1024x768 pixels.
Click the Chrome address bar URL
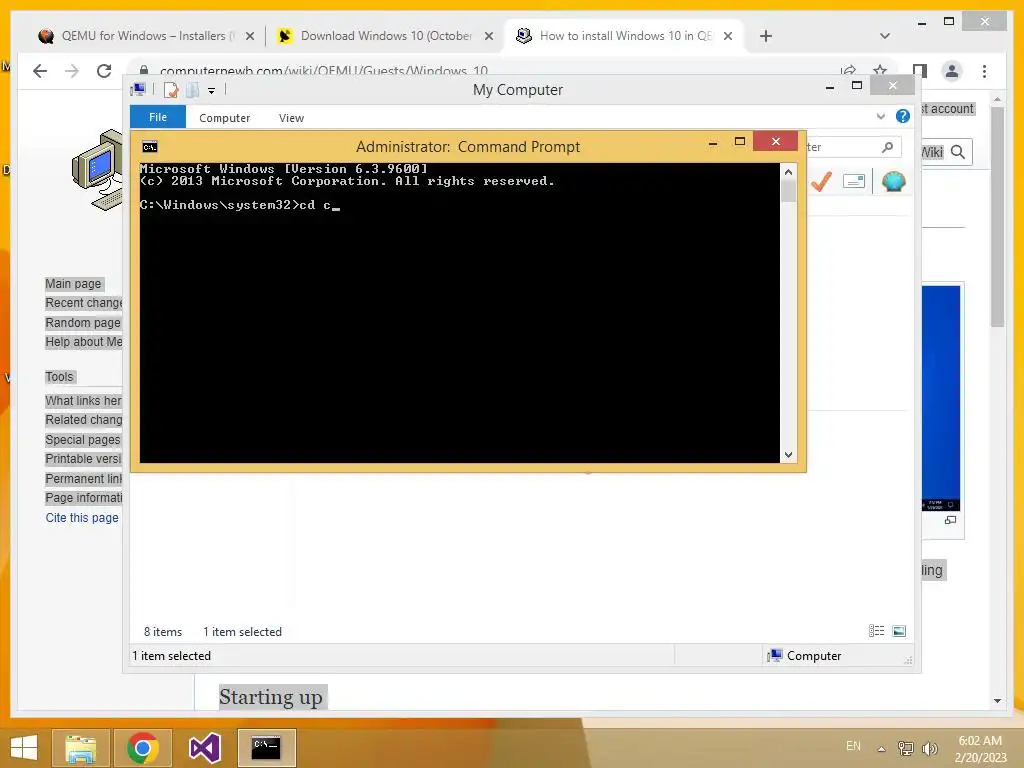323,71
